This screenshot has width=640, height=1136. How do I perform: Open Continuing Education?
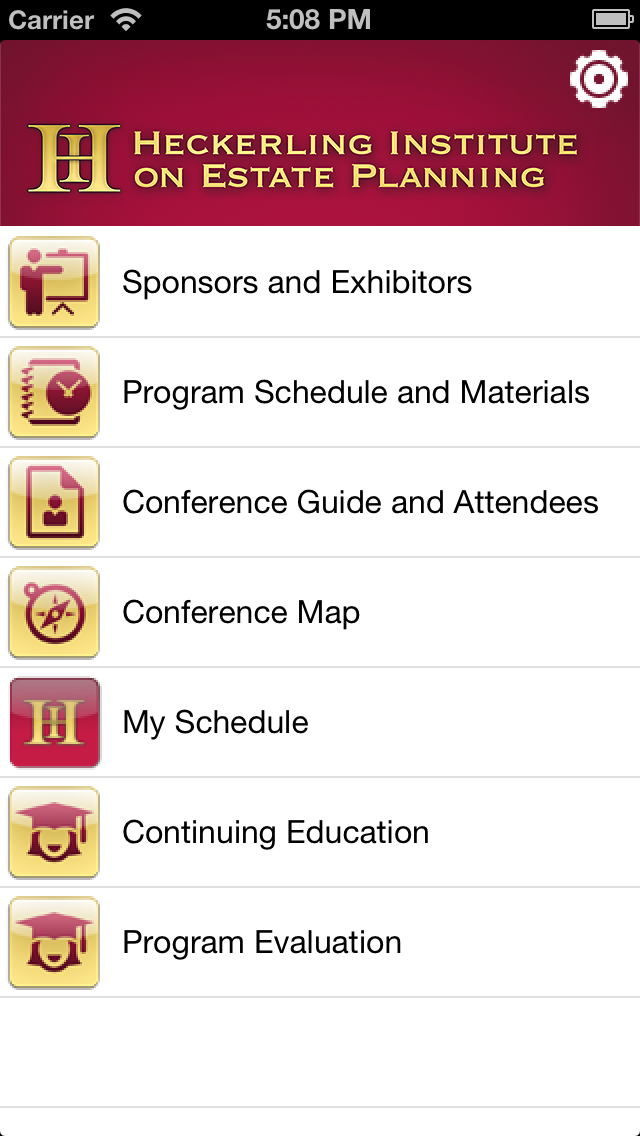[320, 832]
